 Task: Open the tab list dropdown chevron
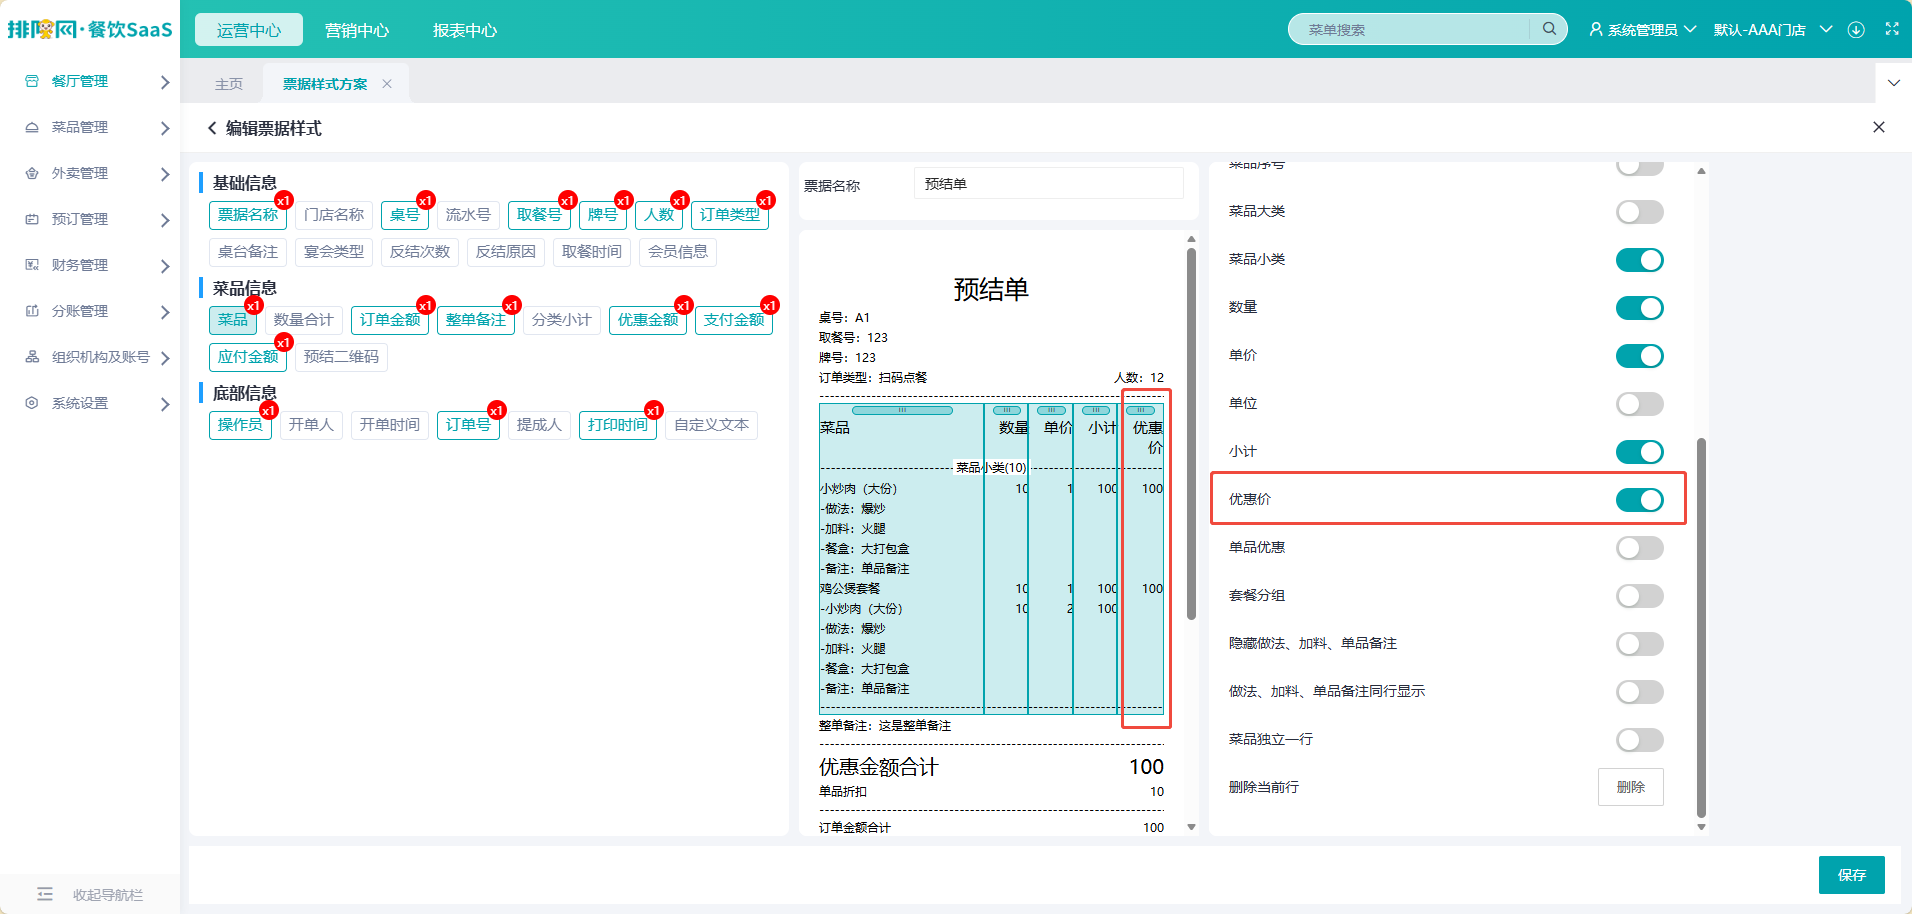(1893, 83)
